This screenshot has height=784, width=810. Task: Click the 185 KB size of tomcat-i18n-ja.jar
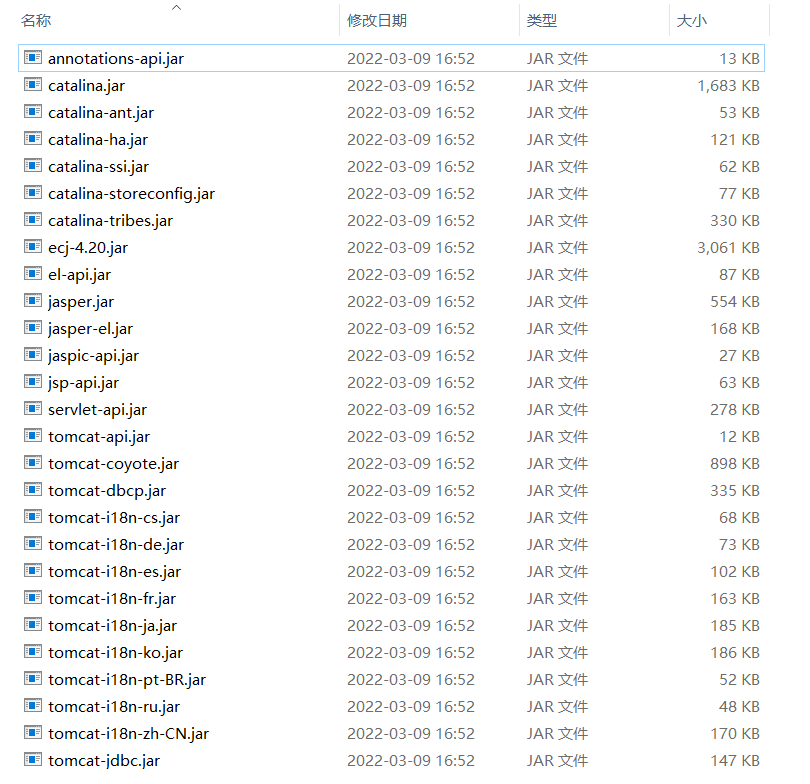[735, 625]
